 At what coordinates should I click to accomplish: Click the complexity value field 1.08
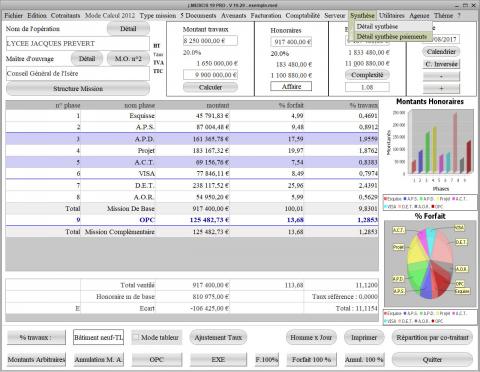(367, 87)
